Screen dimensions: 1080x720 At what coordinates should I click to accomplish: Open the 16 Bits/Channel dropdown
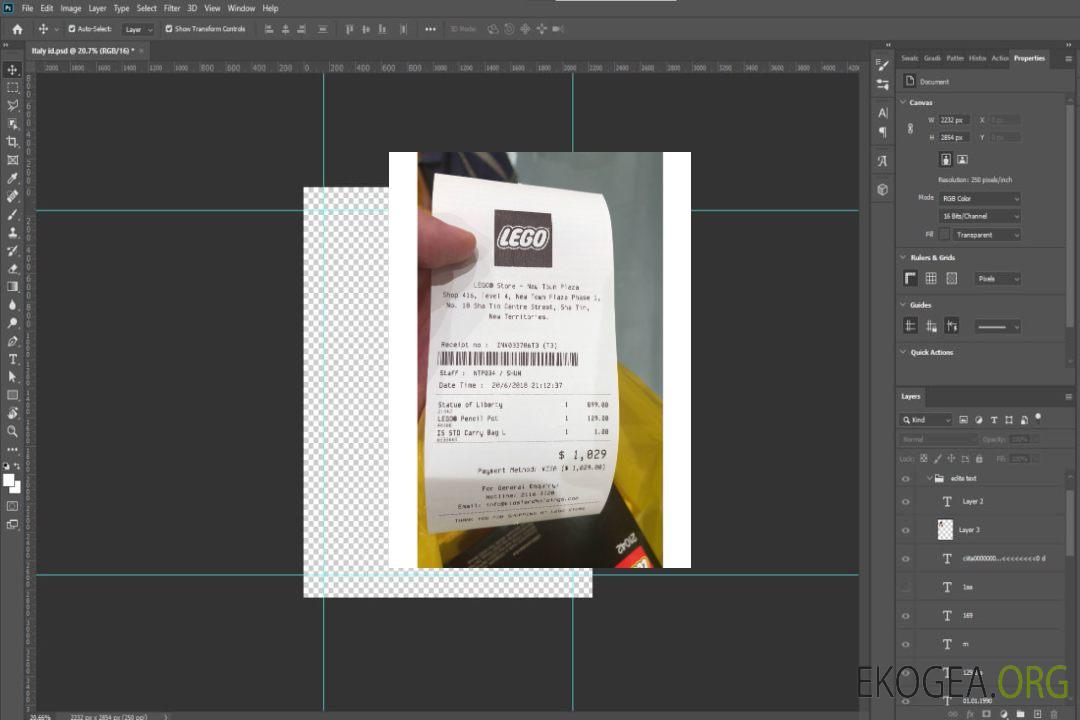[x=979, y=216]
